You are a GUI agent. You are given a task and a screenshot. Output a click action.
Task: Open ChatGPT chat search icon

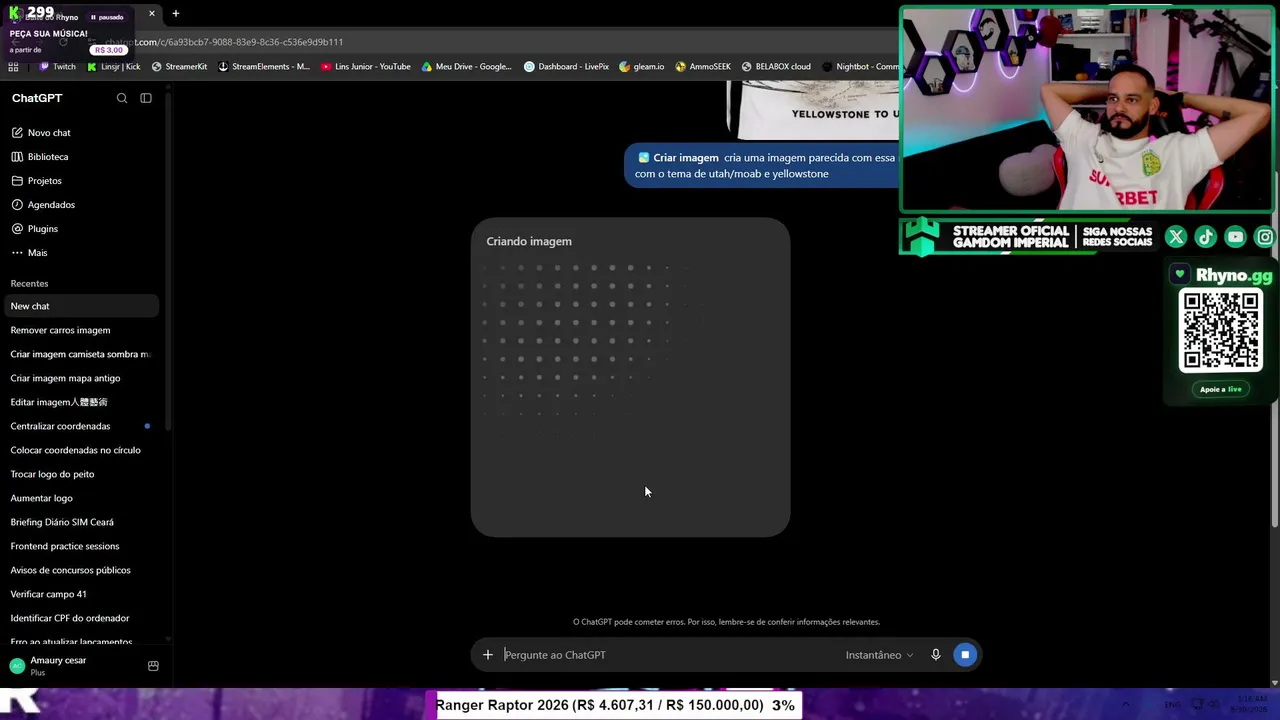pyautogui.click(x=122, y=98)
